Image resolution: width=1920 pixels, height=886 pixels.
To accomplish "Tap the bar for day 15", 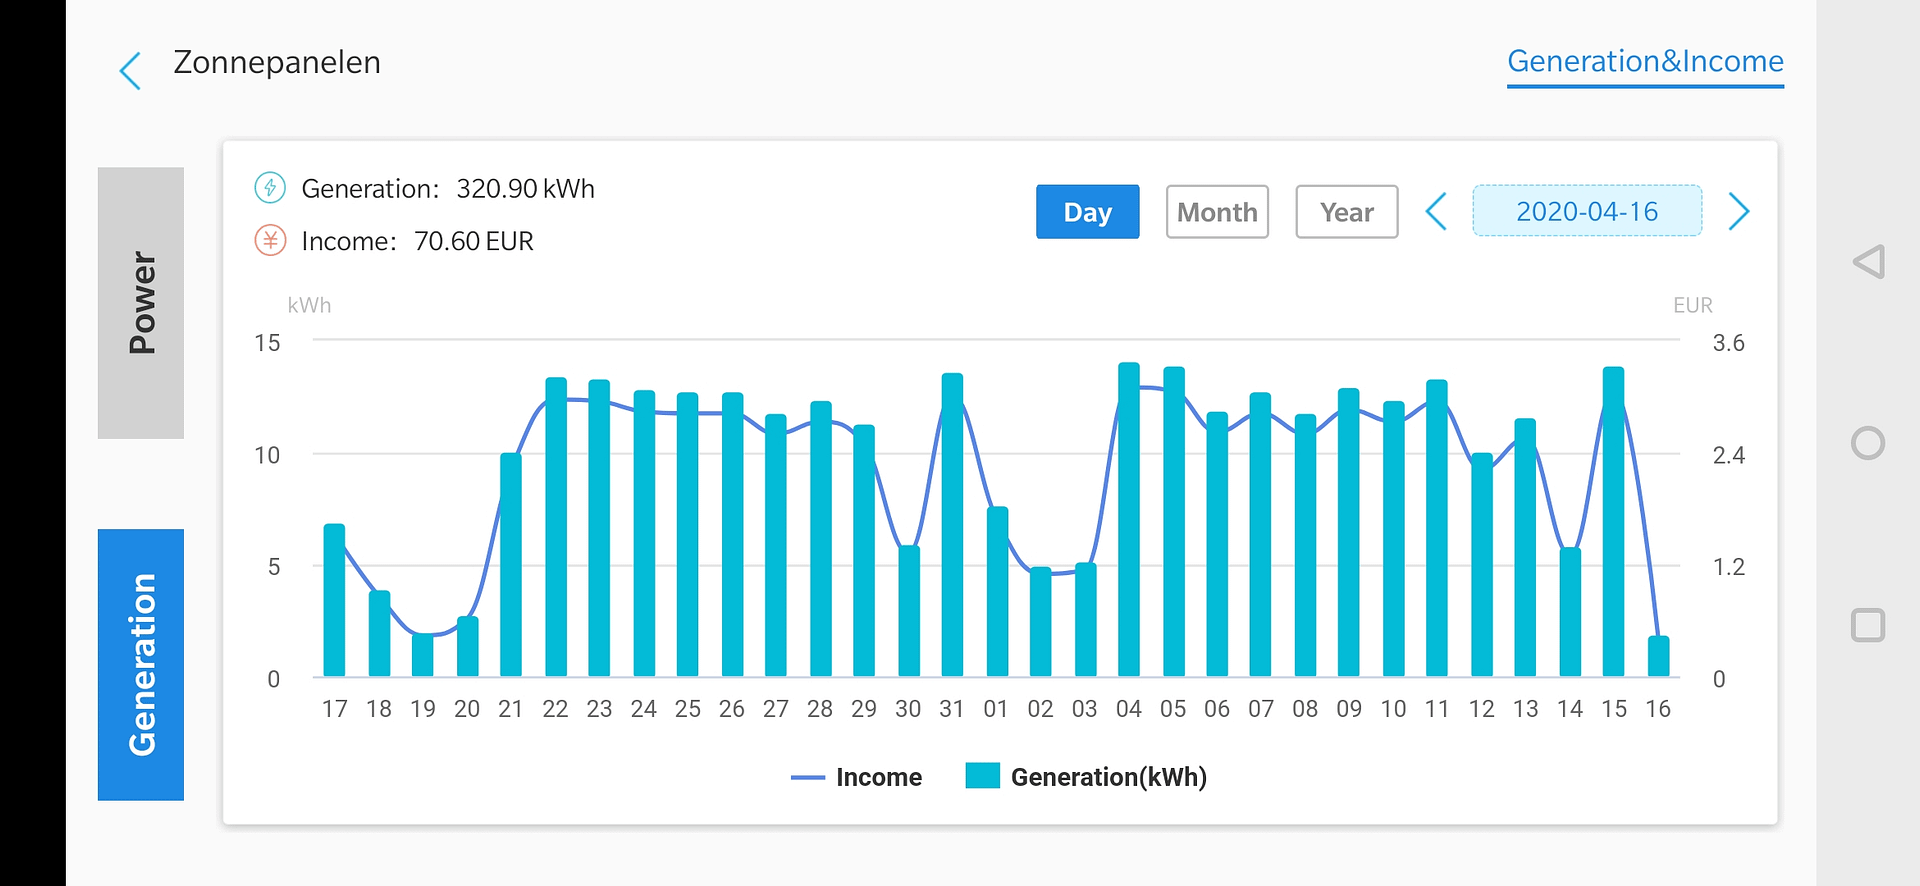I will (x=1614, y=522).
